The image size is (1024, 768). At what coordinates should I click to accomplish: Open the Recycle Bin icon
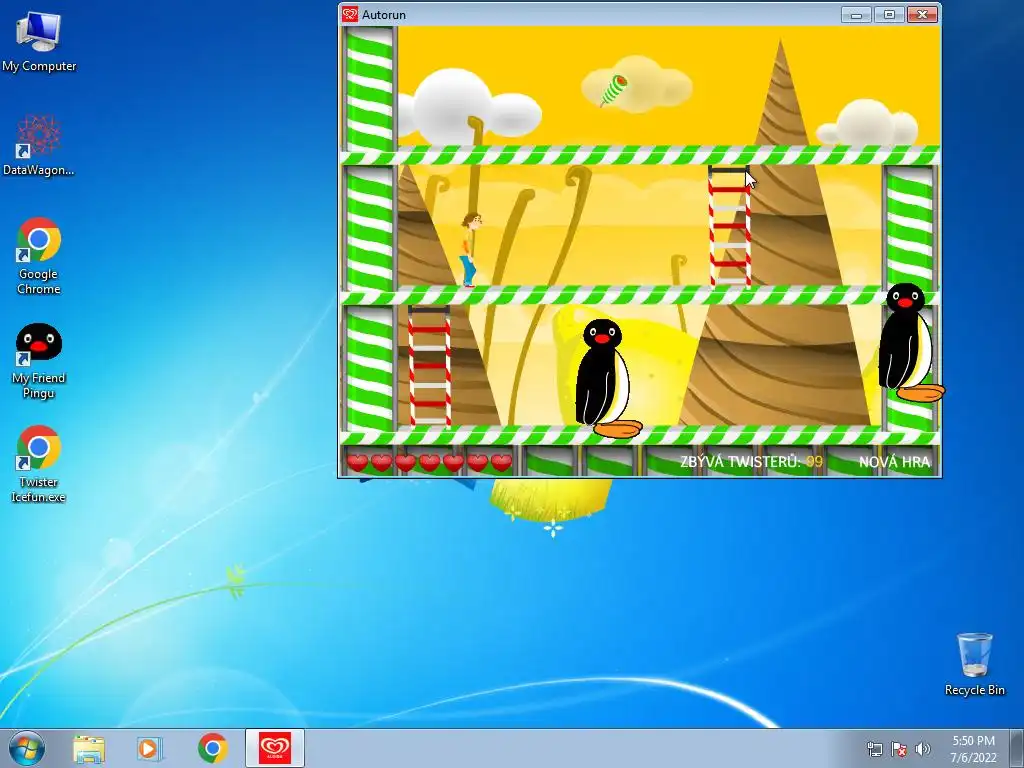(974, 664)
